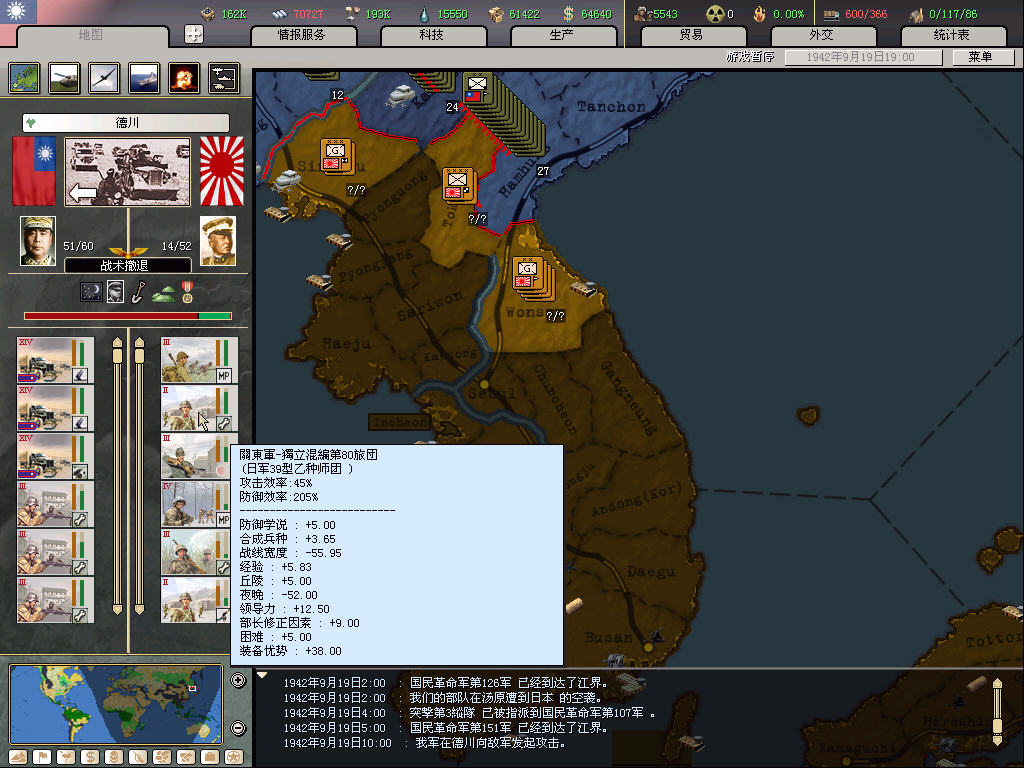This screenshot has height=768, width=1024.
Task: Click the attacker Republic of China flag
Action: pyautogui.click(x=34, y=171)
